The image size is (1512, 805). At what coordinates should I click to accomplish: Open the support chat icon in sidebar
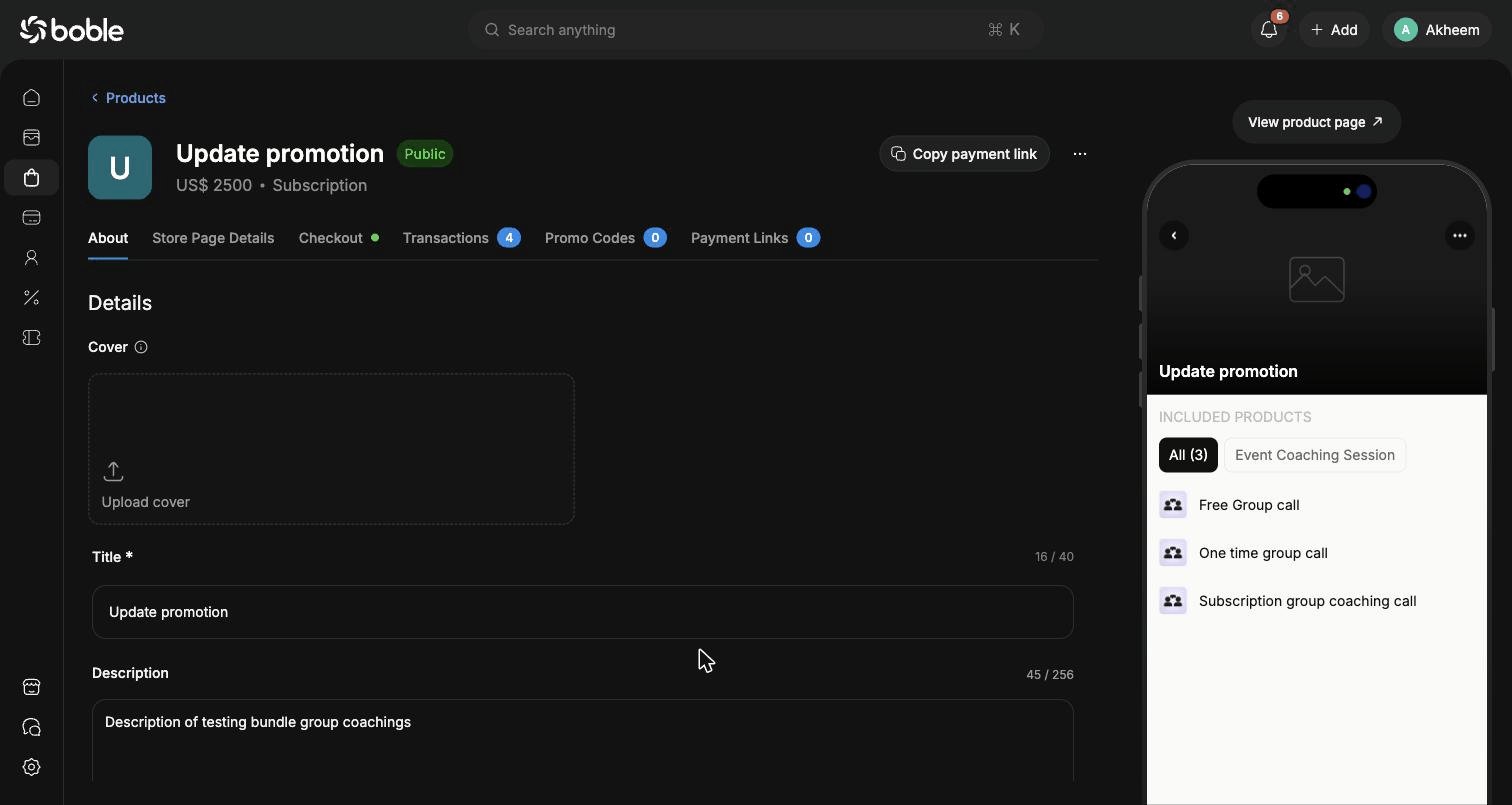31,727
